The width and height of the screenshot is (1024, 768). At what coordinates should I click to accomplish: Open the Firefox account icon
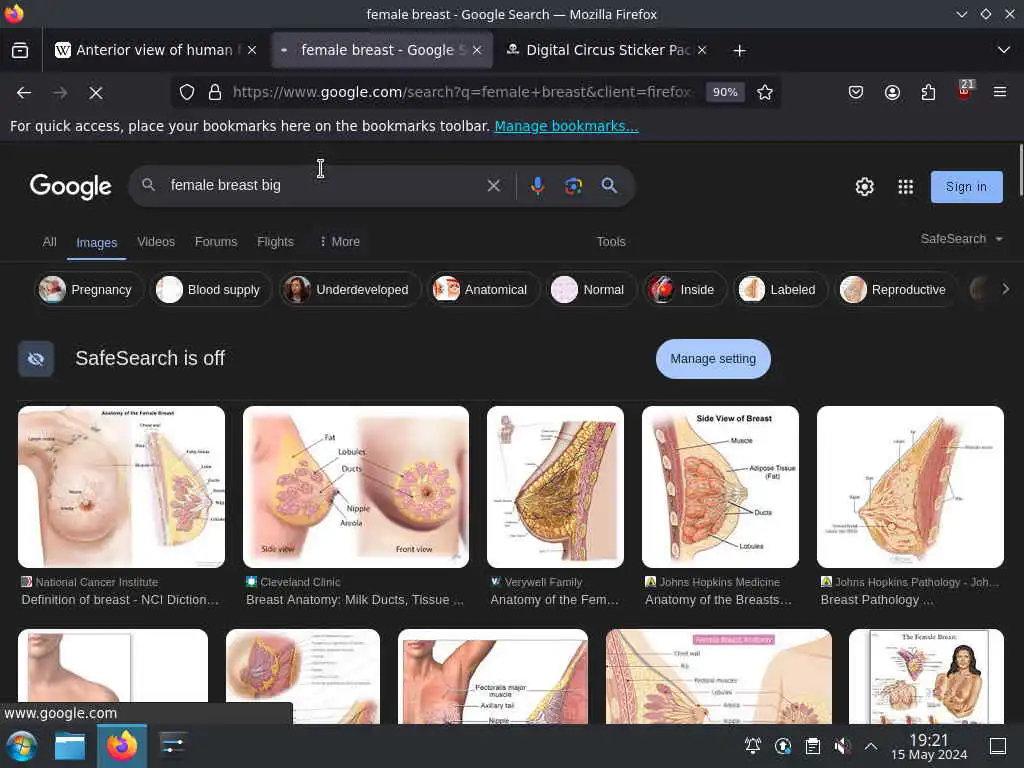[x=892, y=92]
